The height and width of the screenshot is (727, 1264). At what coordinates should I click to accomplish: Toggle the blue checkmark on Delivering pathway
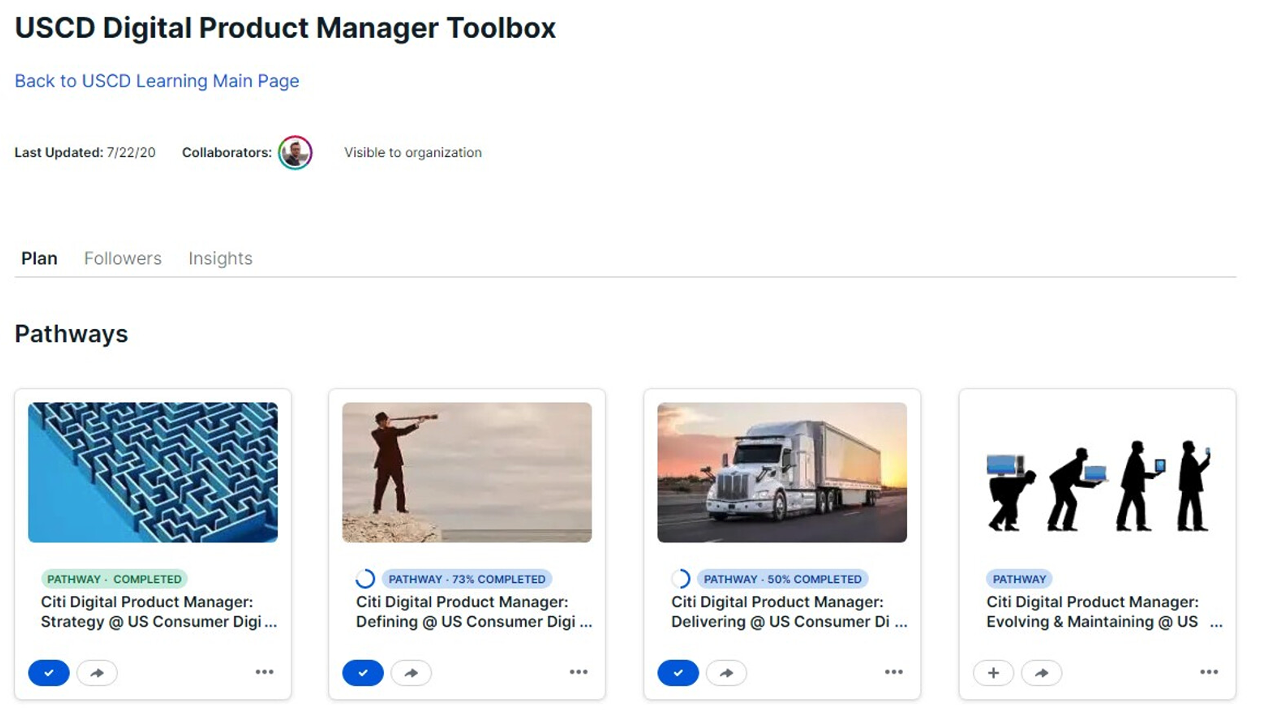click(678, 673)
